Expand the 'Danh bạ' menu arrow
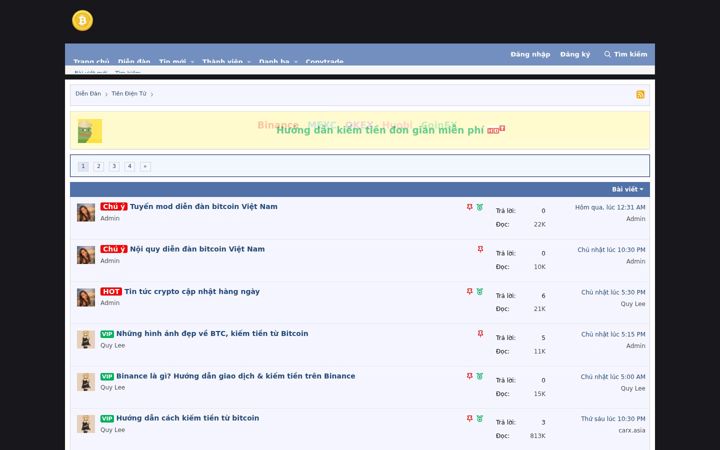The image size is (720, 450). tap(296, 62)
